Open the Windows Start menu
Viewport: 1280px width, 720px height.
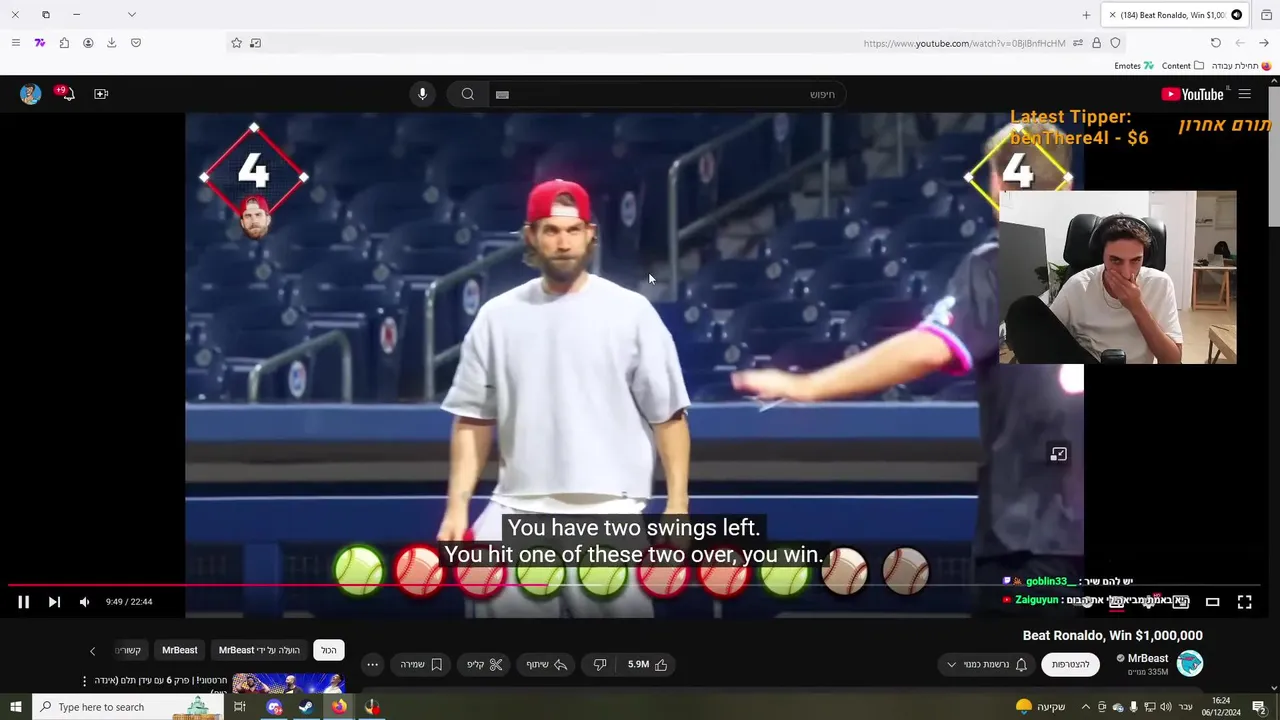click(x=16, y=707)
